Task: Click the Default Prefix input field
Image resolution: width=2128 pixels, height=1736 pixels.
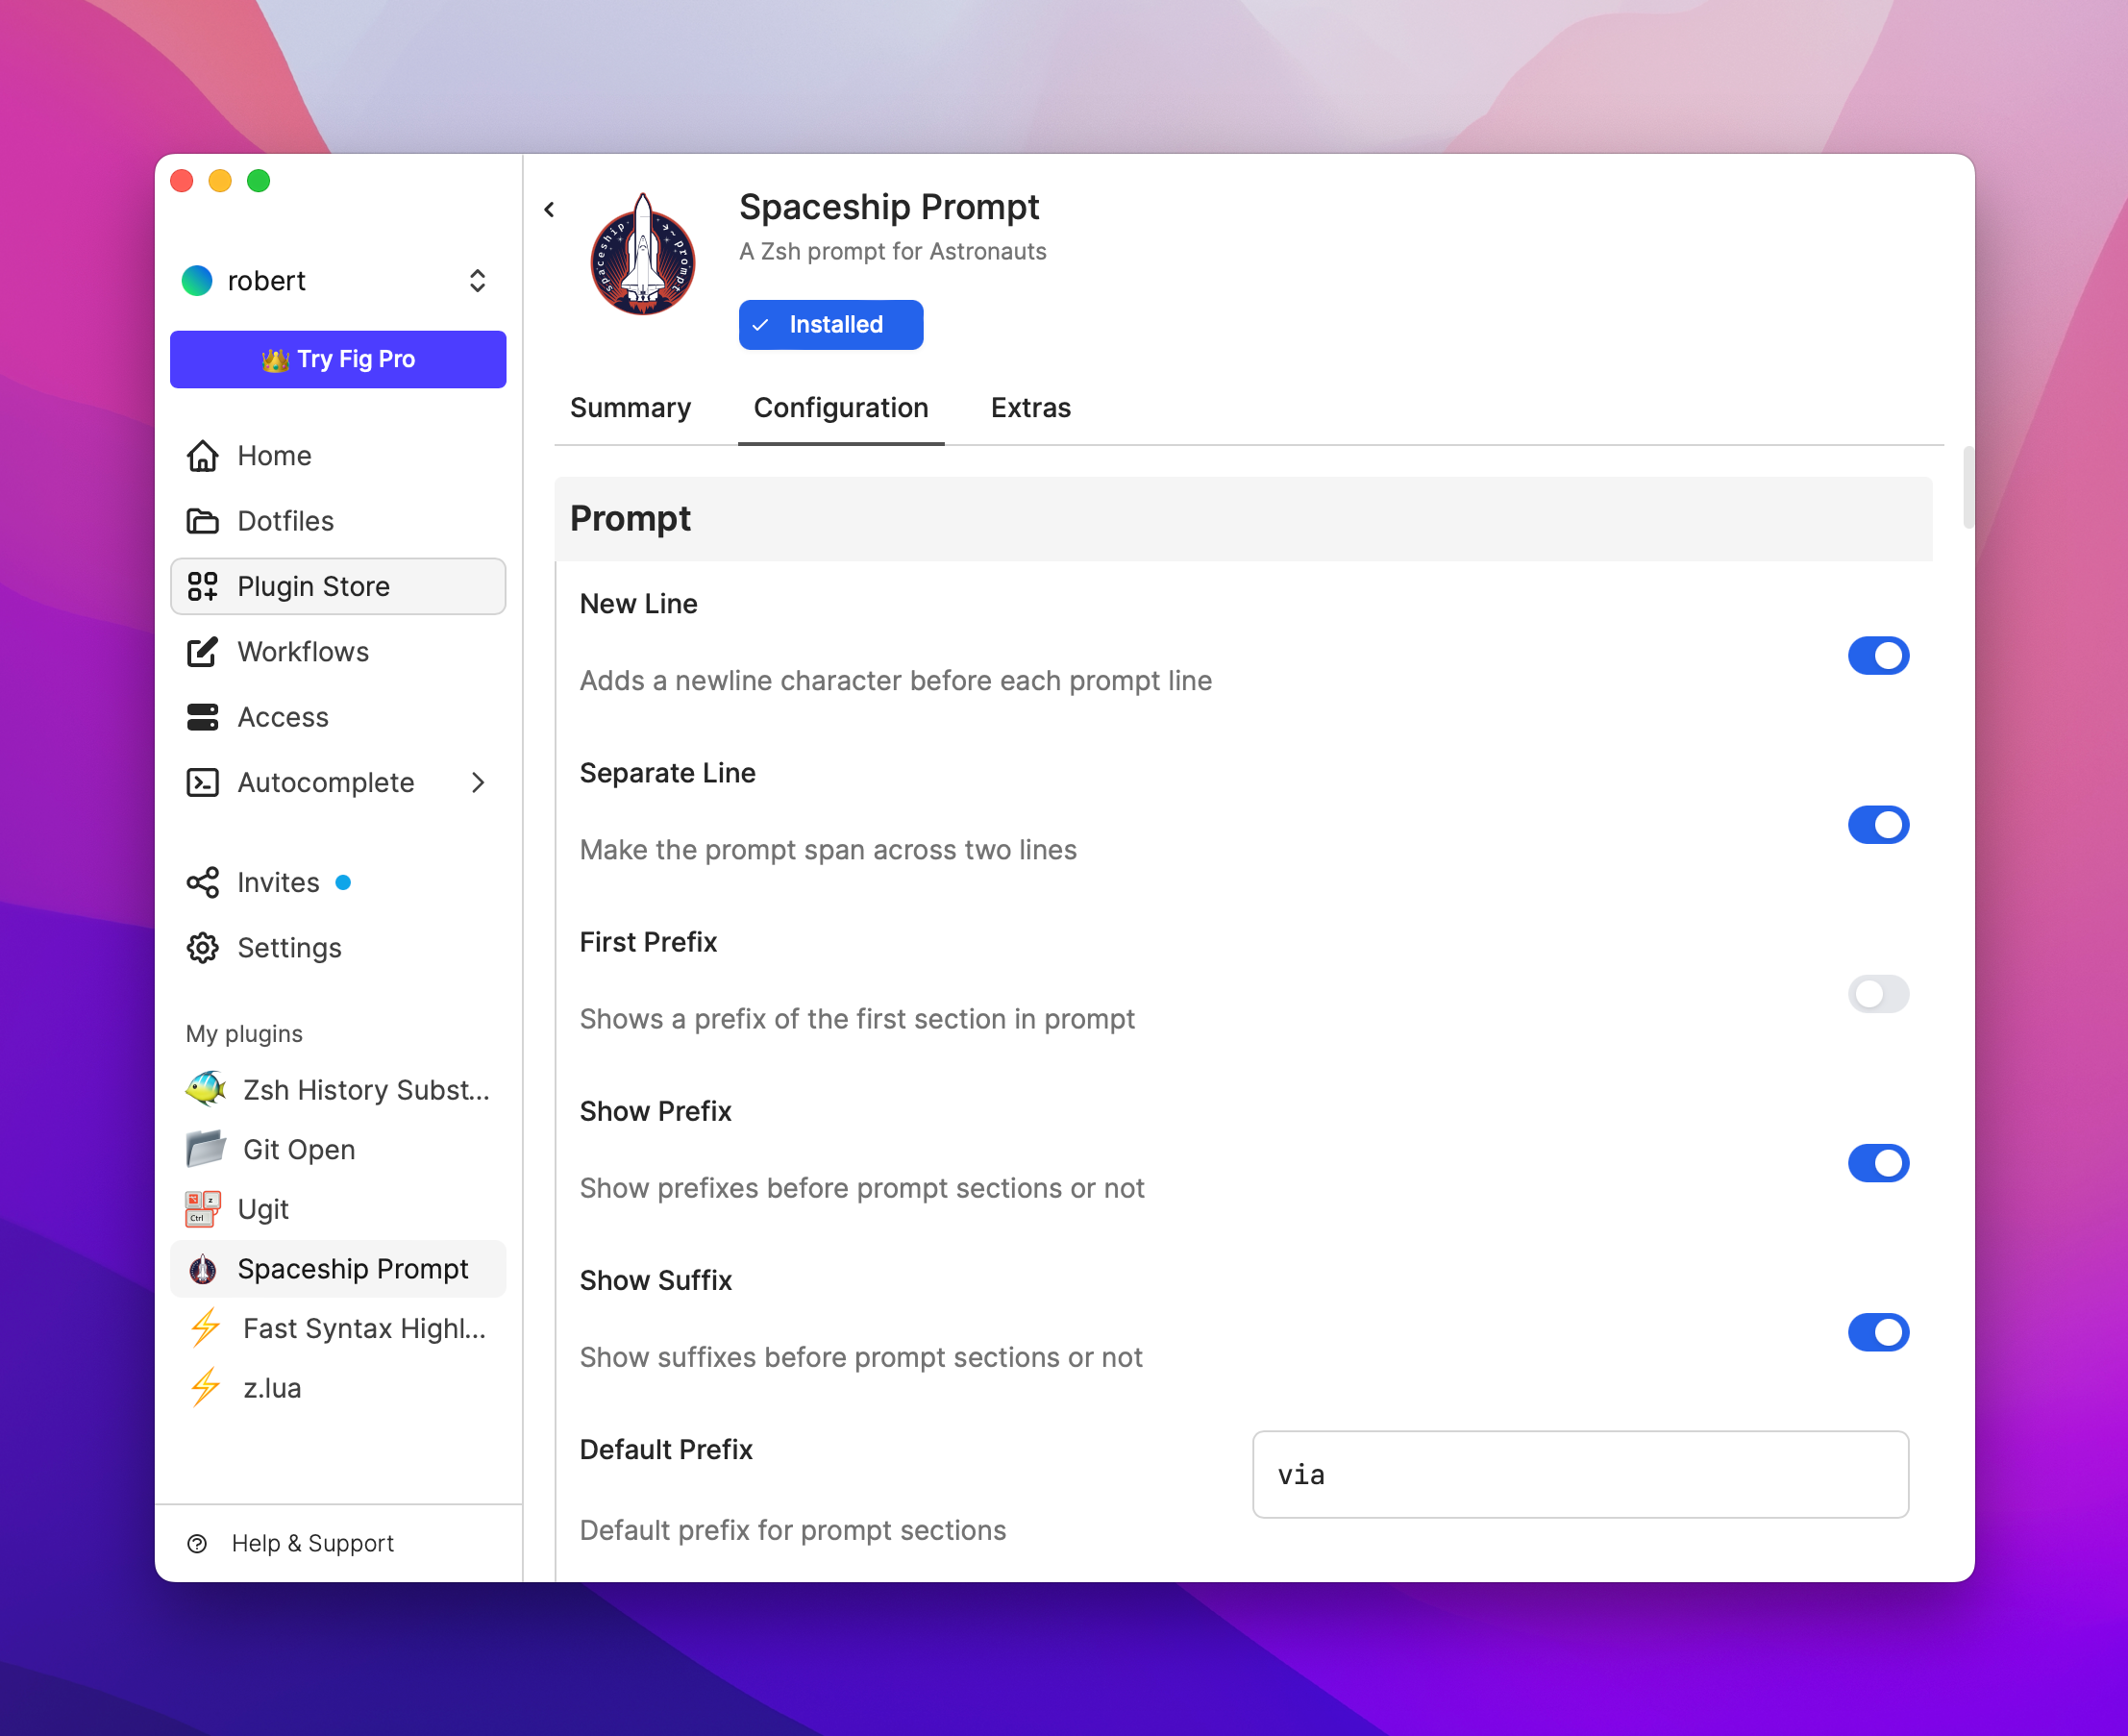Action: [1580, 1474]
